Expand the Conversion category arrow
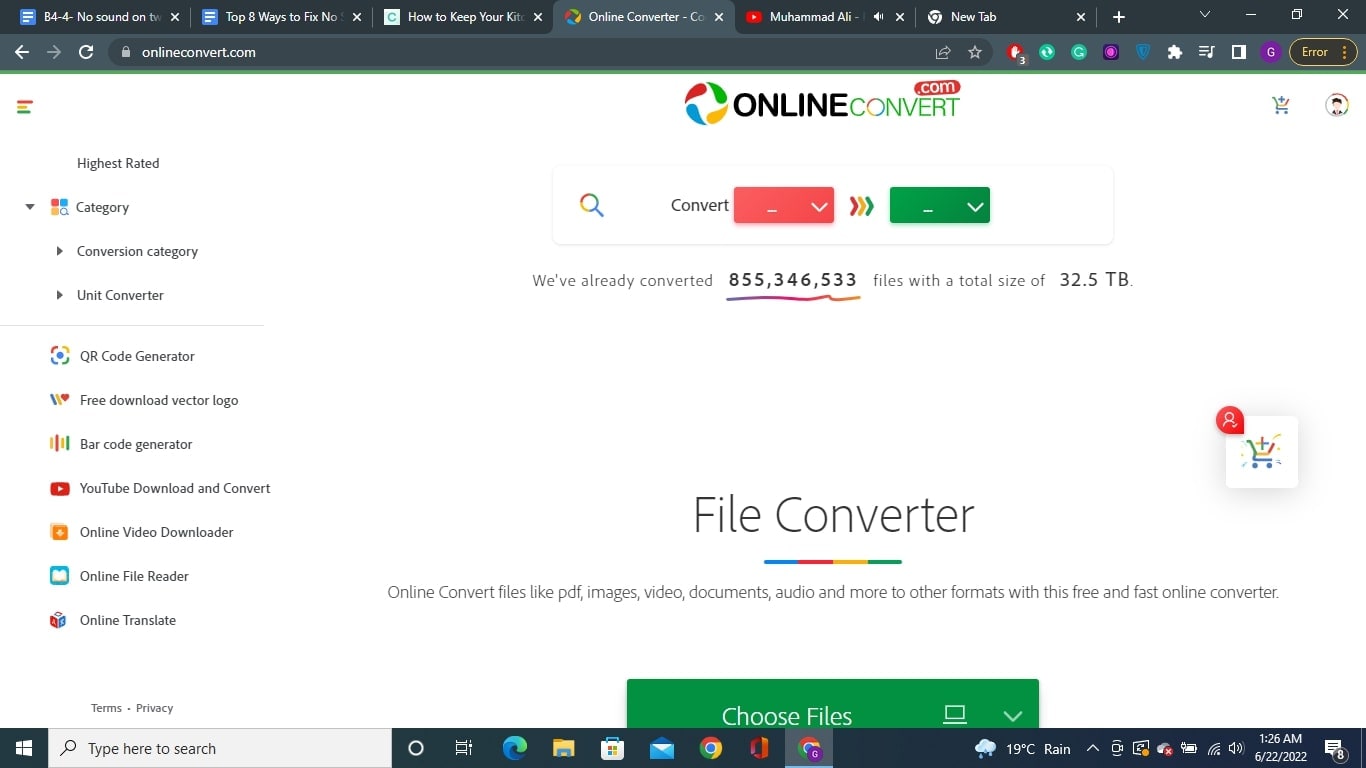This screenshot has height=768, width=1366. [x=60, y=251]
